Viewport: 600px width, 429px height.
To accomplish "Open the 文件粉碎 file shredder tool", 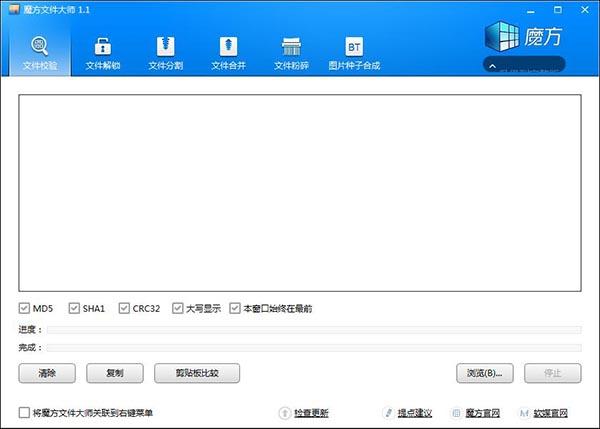I will pyautogui.click(x=291, y=53).
